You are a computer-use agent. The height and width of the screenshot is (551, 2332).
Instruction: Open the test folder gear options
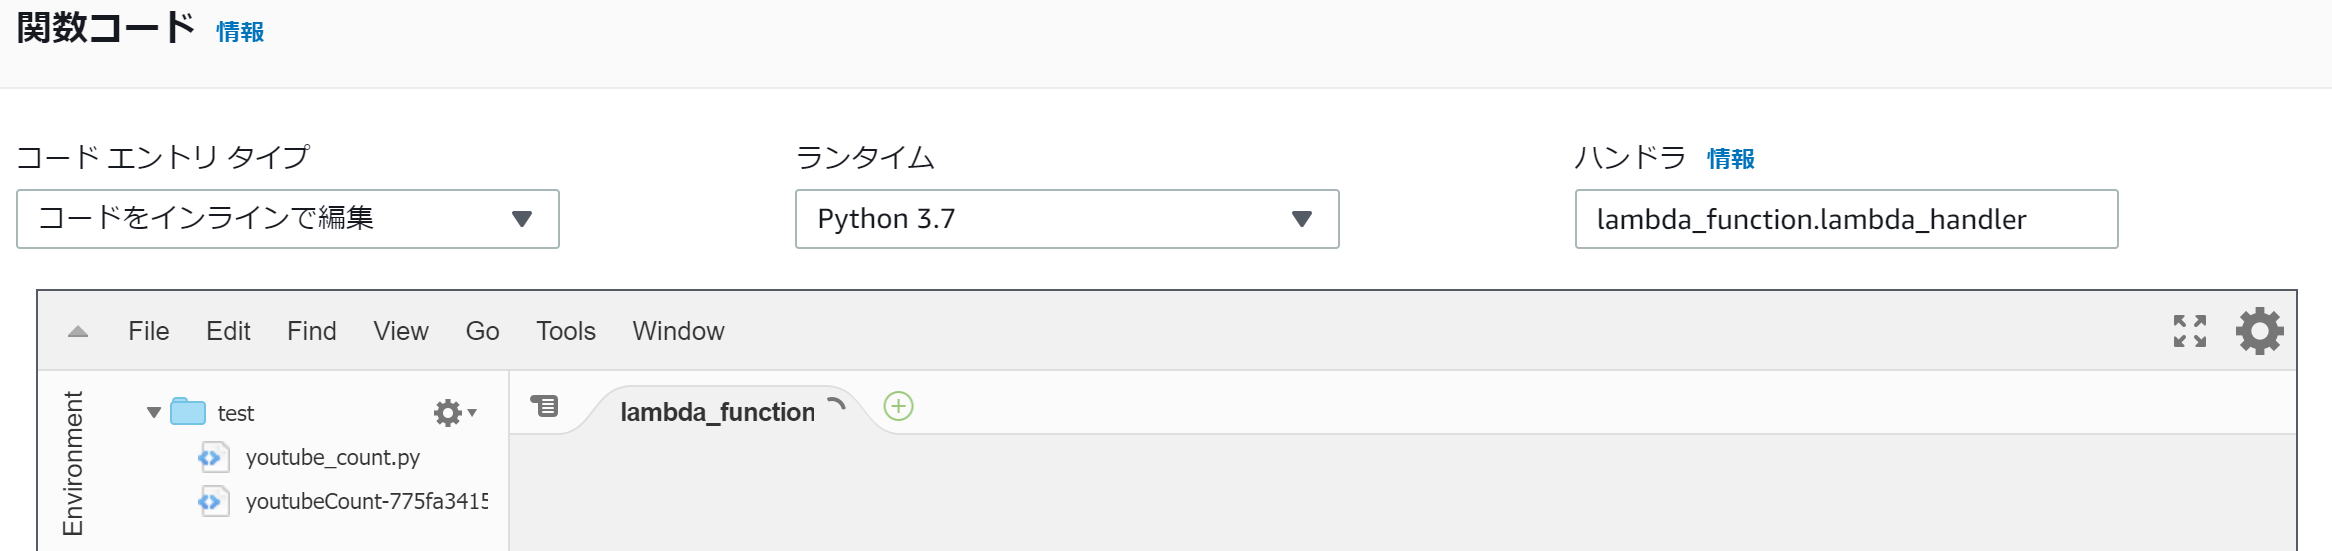(455, 413)
